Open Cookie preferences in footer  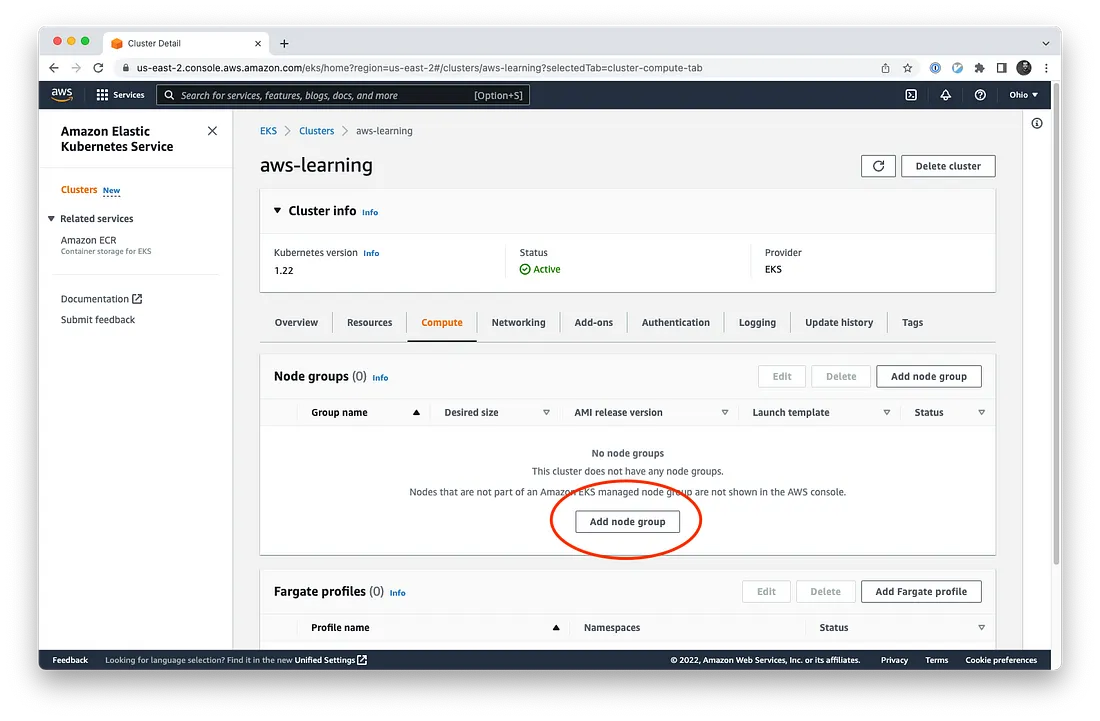[1000, 660]
